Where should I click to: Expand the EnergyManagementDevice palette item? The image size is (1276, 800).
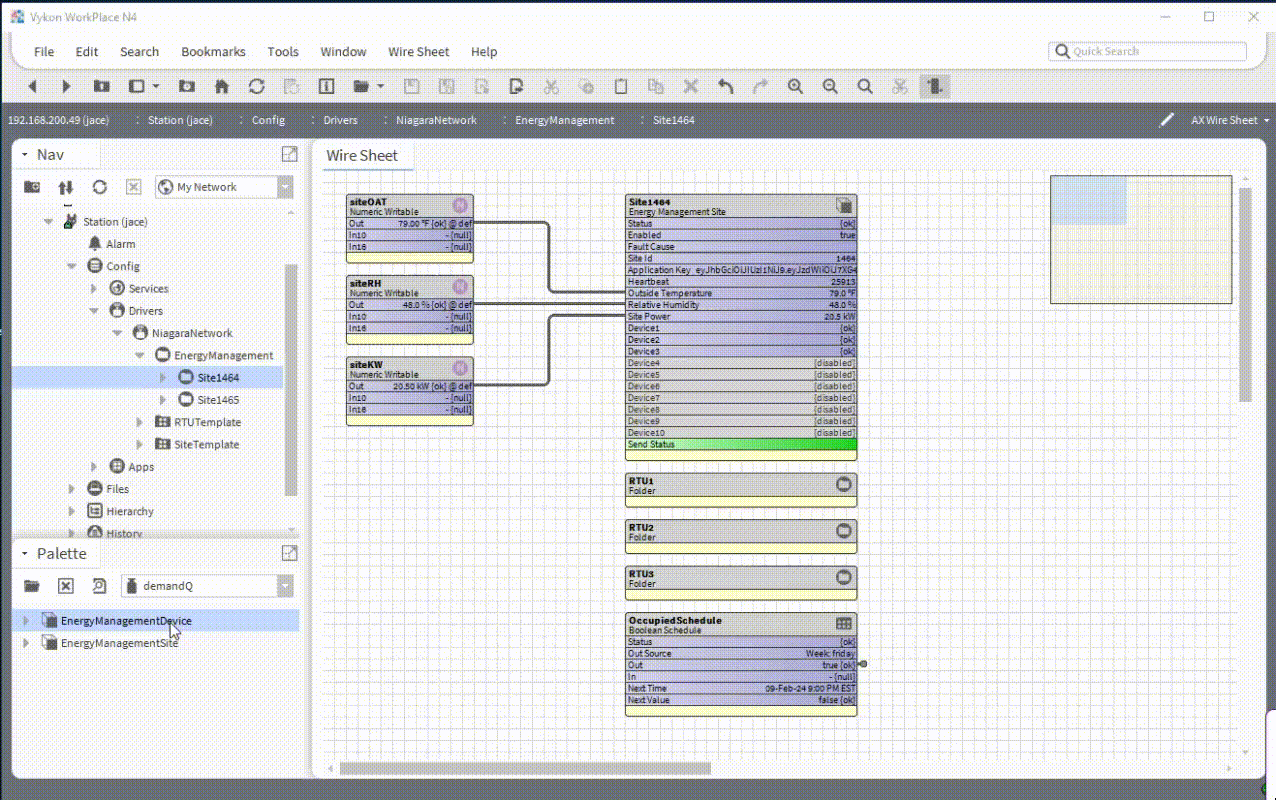point(26,621)
